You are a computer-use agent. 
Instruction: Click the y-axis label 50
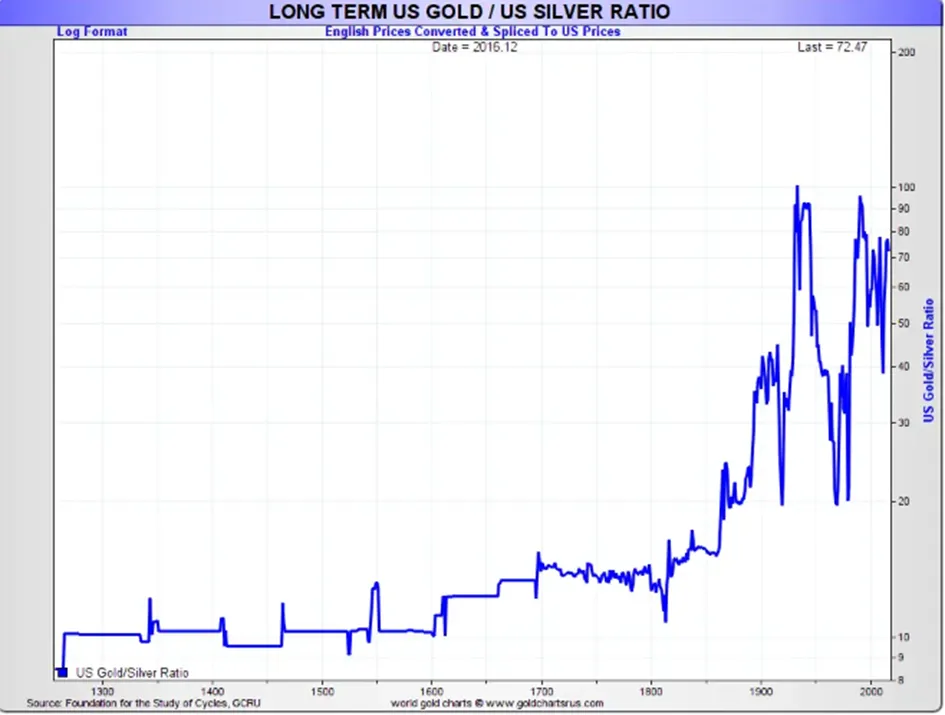point(904,324)
